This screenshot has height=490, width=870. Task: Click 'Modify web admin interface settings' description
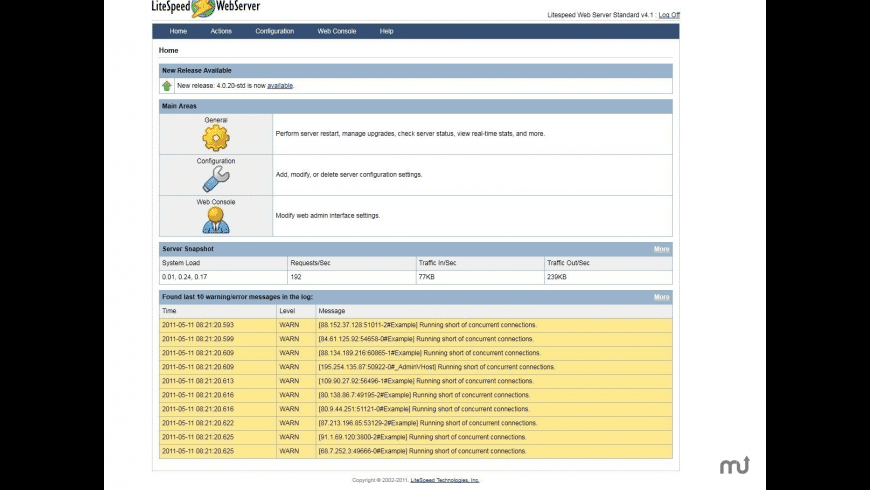[x=327, y=216]
